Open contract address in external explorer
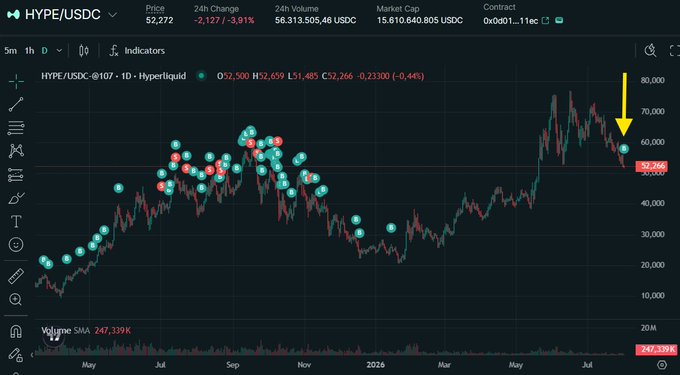The height and width of the screenshot is (375, 680). coord(546,20)
